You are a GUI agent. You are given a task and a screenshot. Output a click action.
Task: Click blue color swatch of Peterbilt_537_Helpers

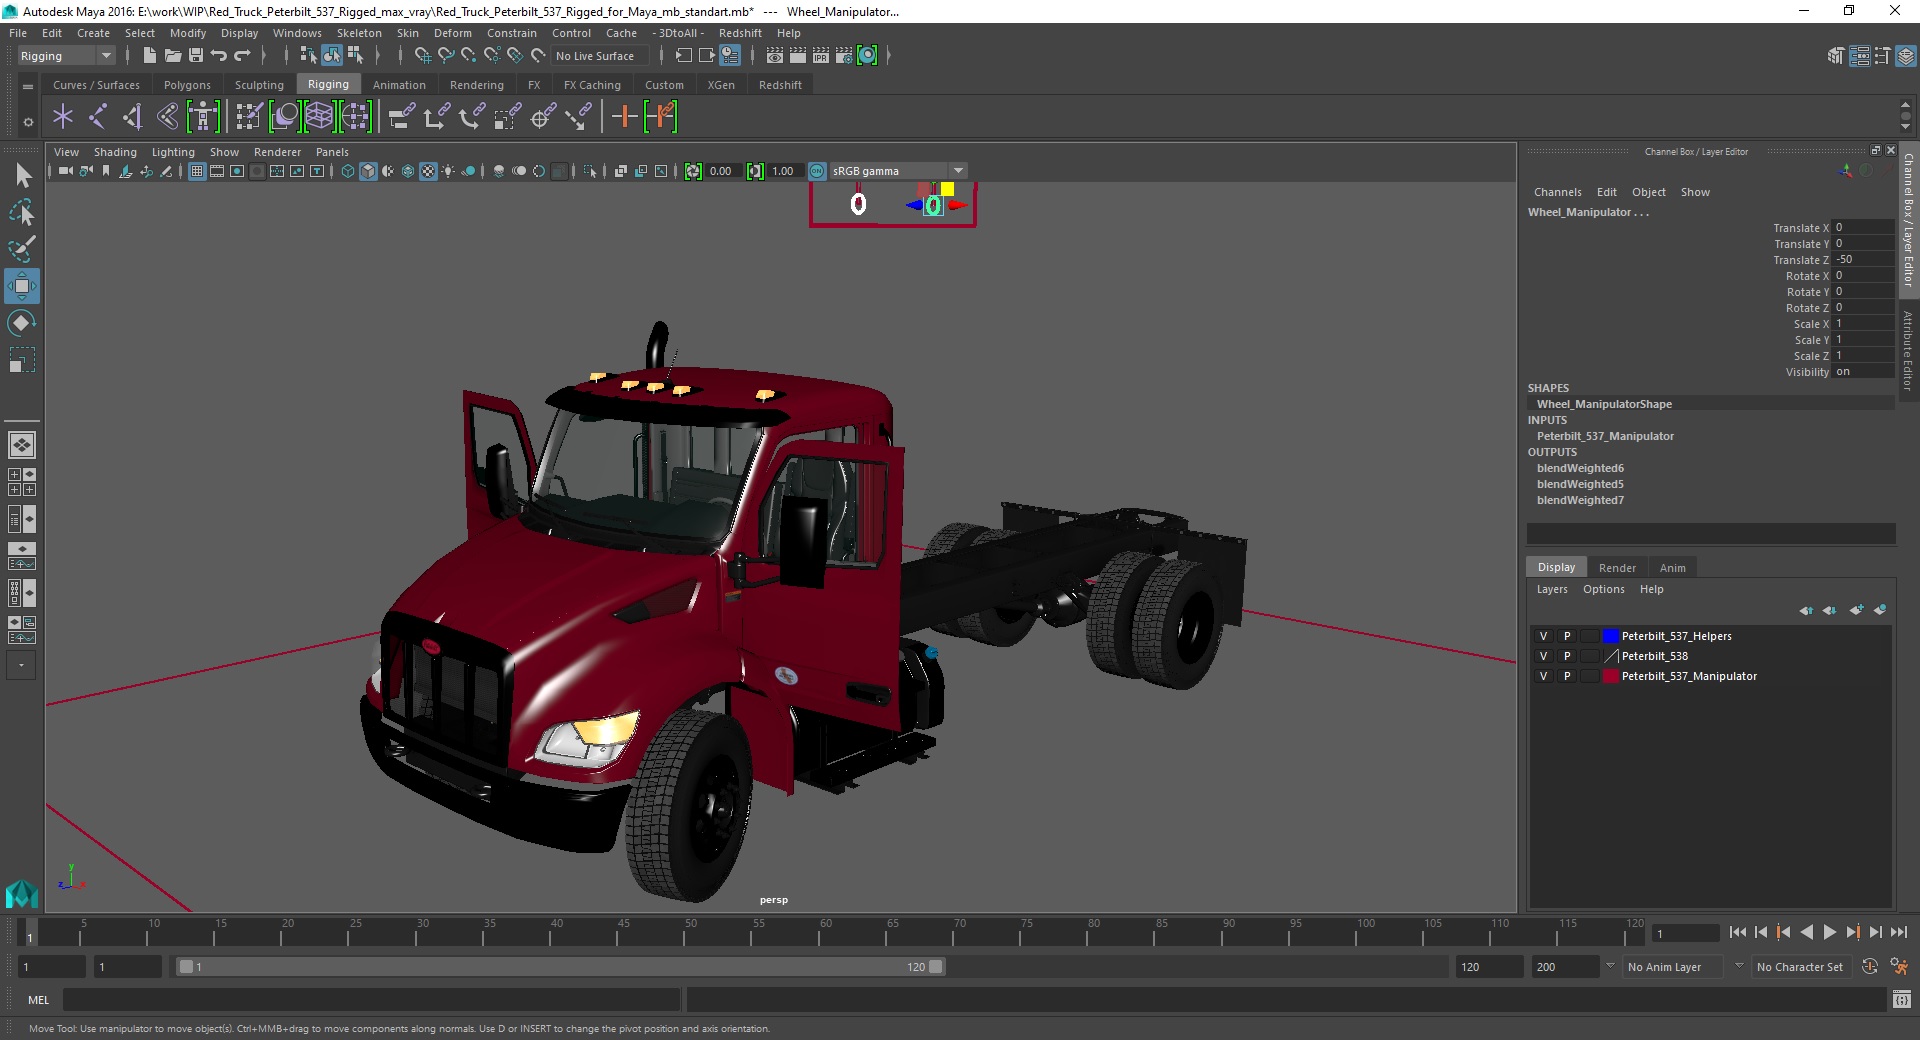pos(1611,636)
